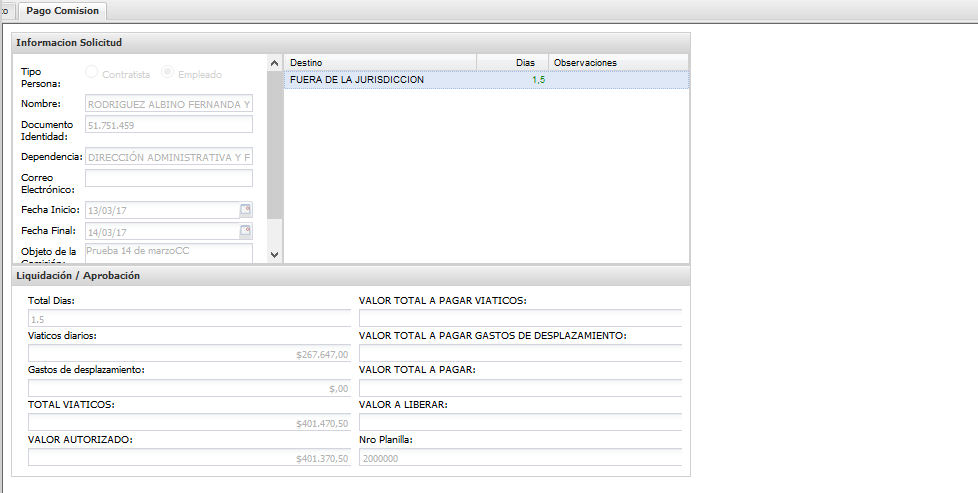
Task: Select the Contratista radio button
Action: pyautogui.click(x=92, y=73)
